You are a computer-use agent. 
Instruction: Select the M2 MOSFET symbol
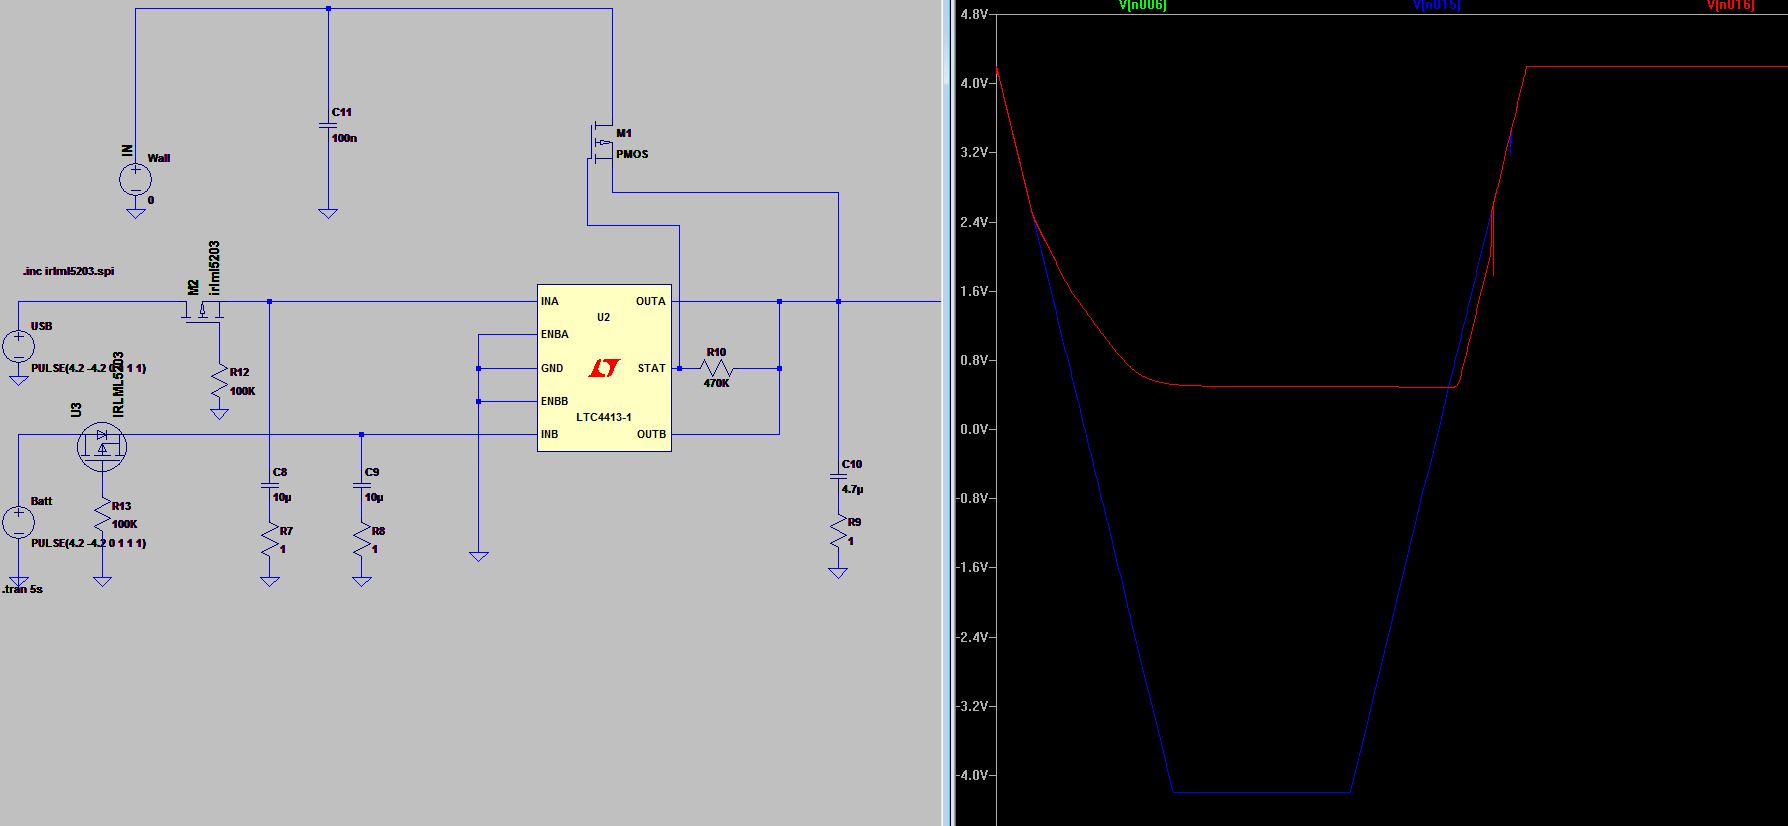tap(203, 309)
